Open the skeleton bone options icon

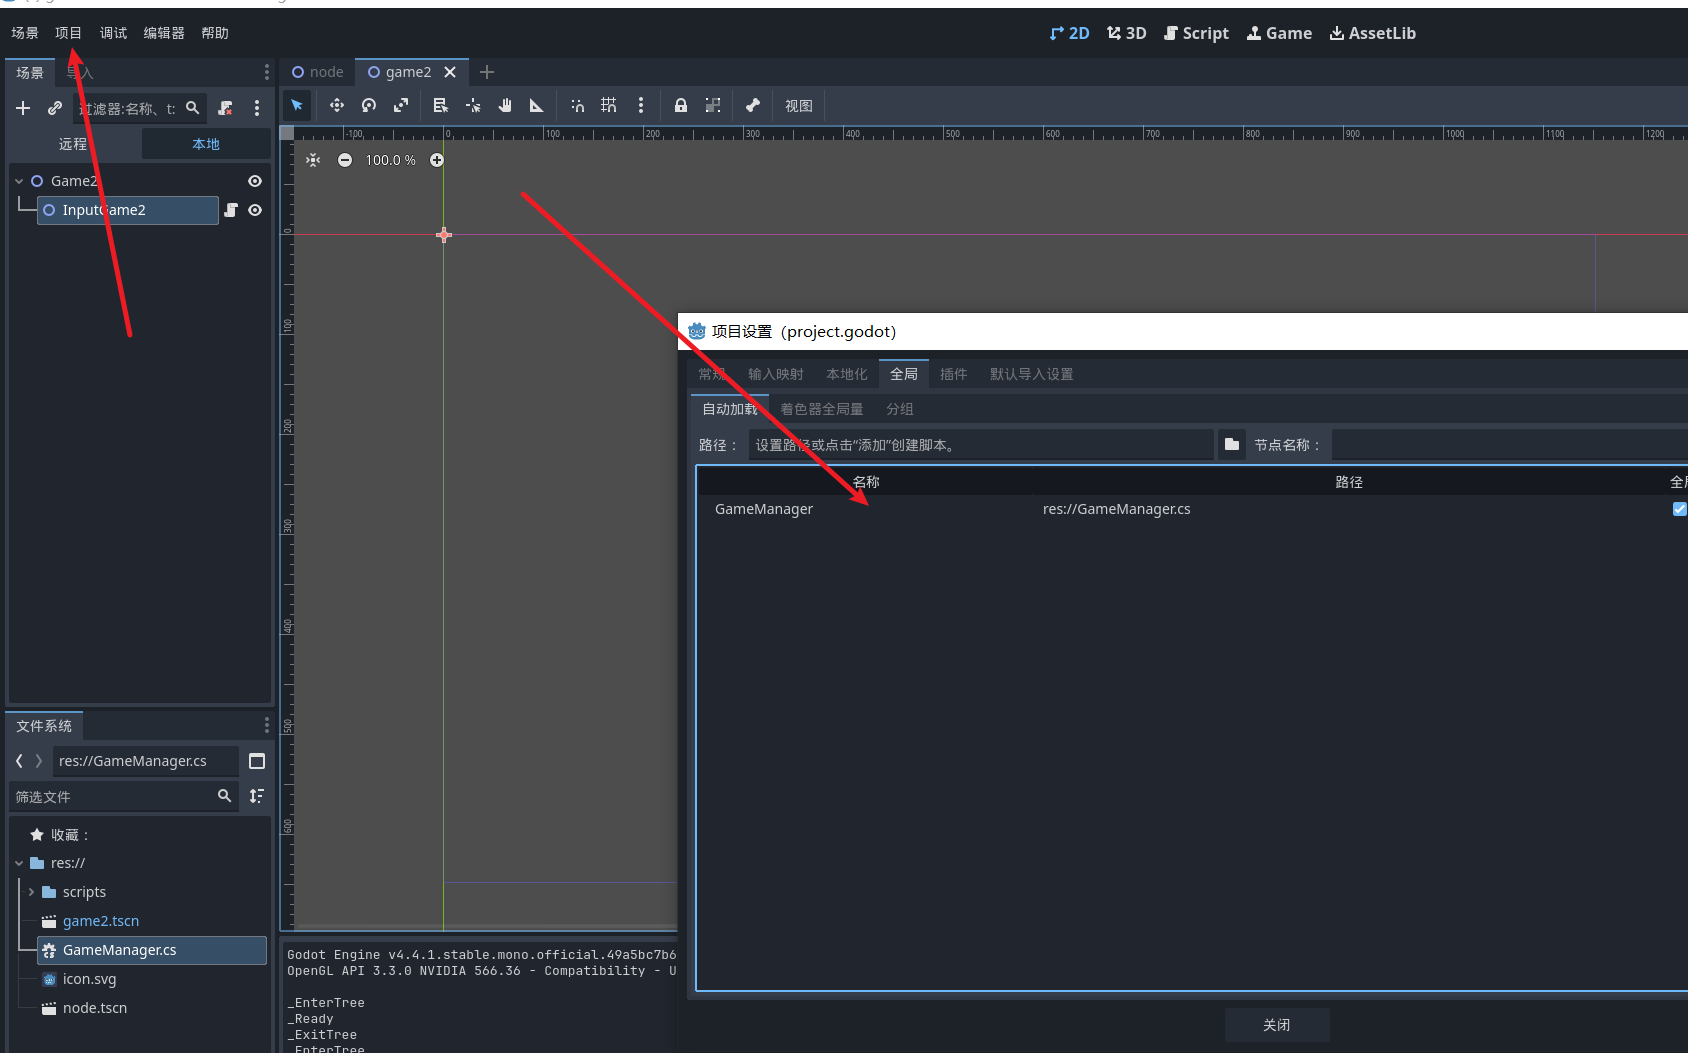pyautogui.click(x=753, y=105)
